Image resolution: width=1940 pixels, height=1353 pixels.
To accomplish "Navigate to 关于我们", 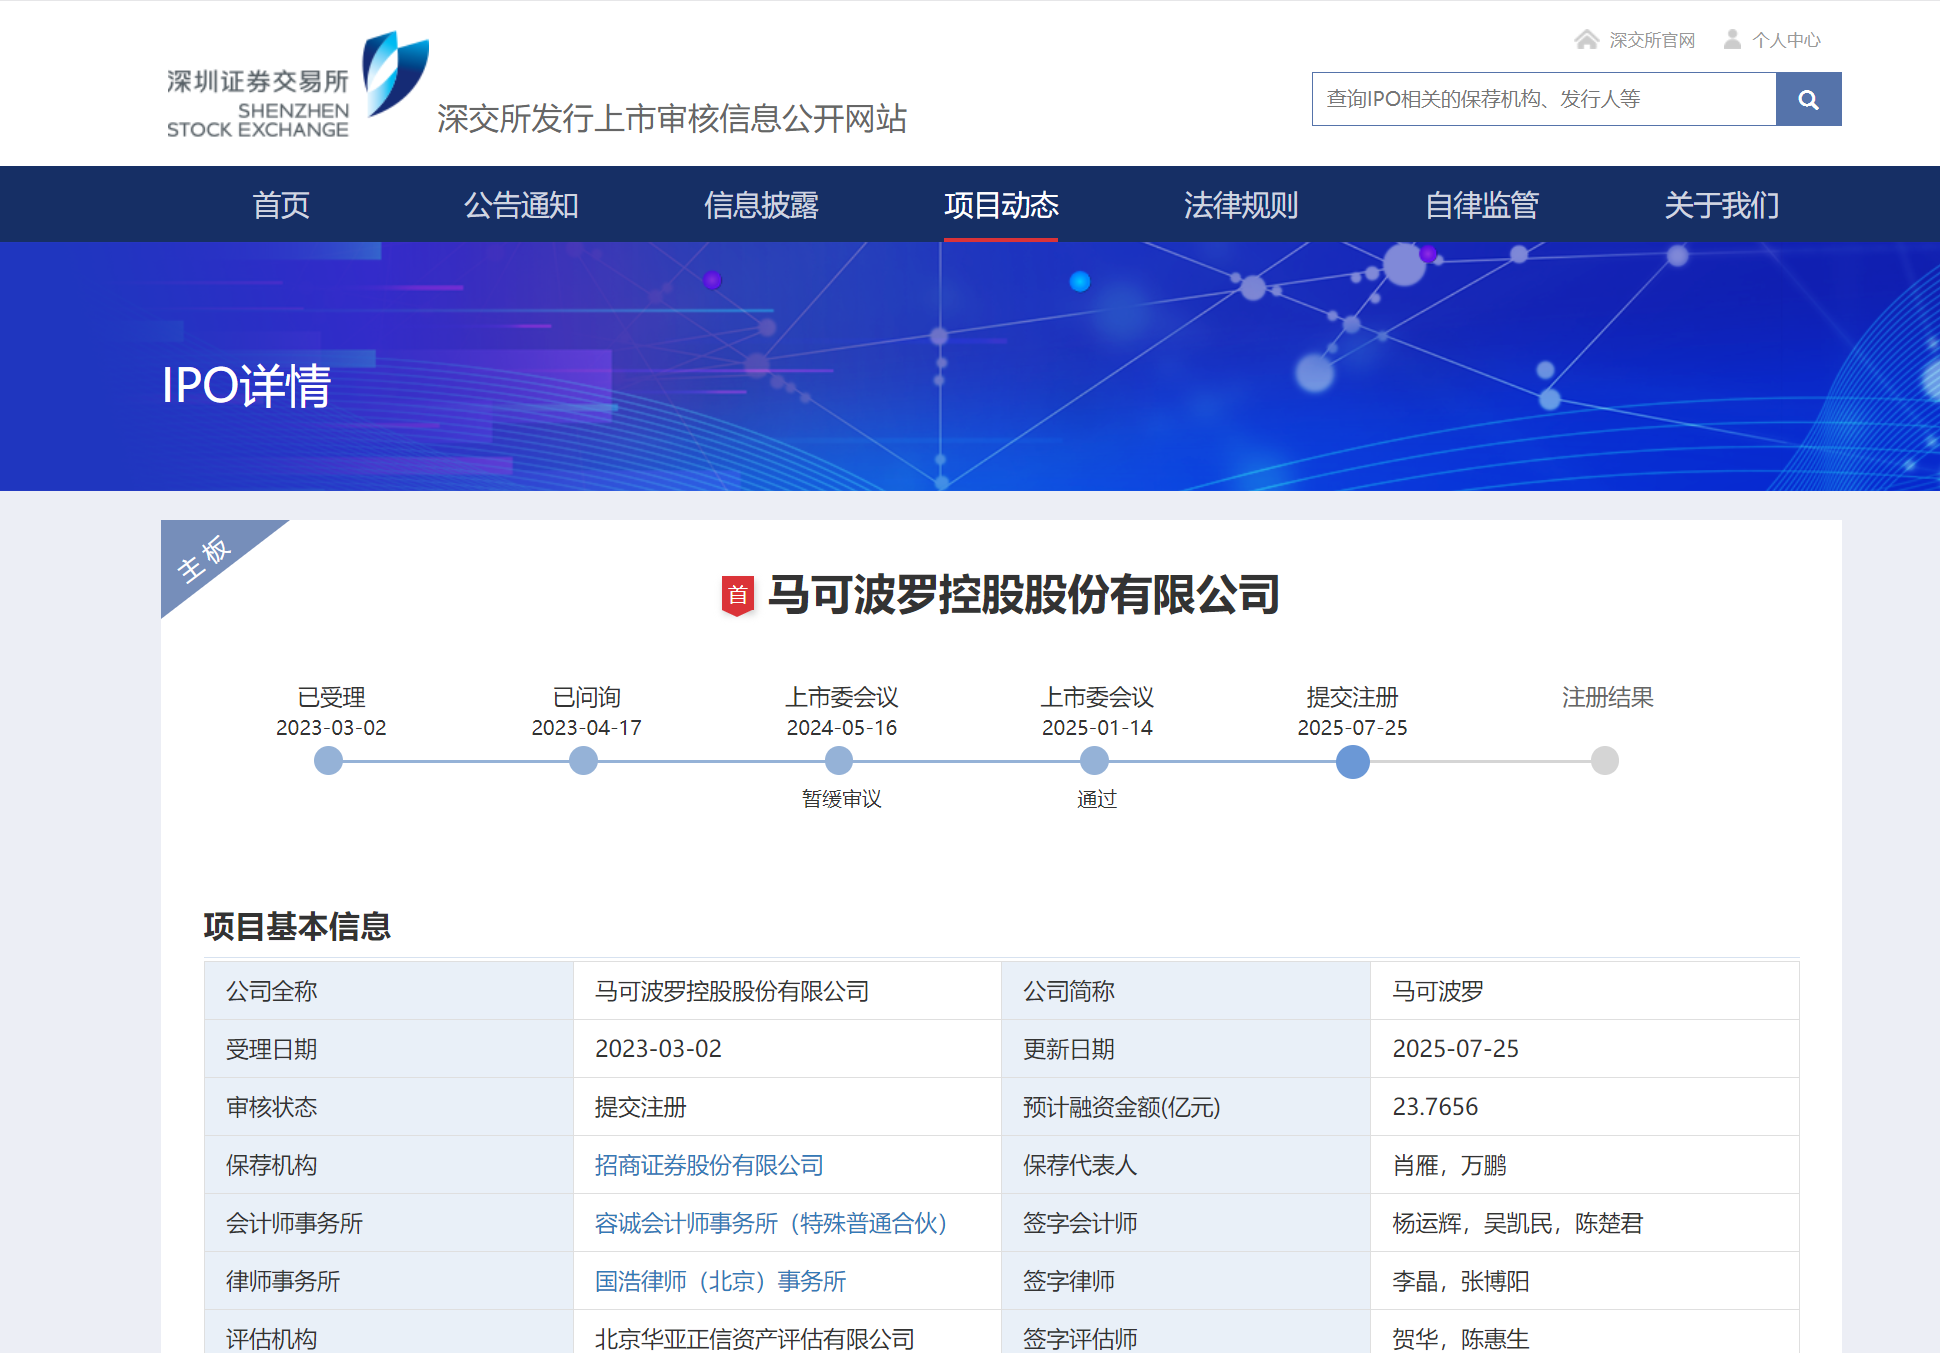I will (1720, 204).
